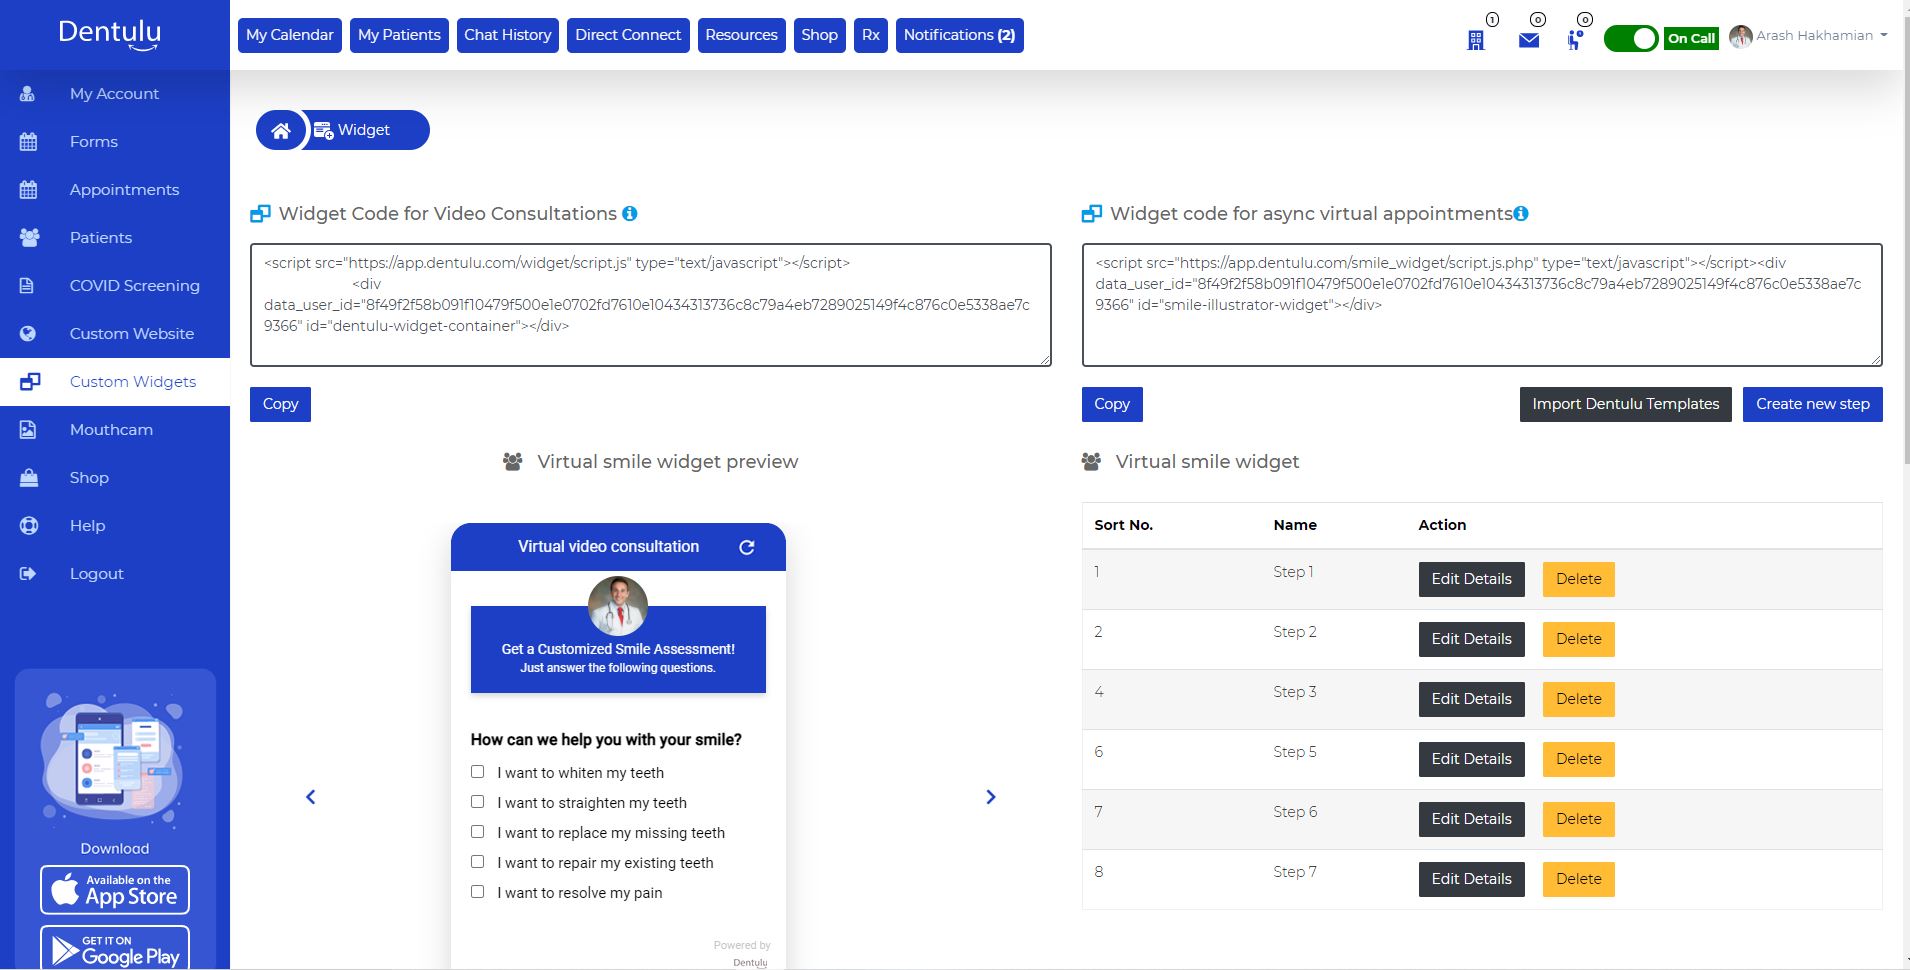Screen dimensions: 1910x970
Task: Click the Shop bag icon in sidebar
Action: tap(29, 478)
